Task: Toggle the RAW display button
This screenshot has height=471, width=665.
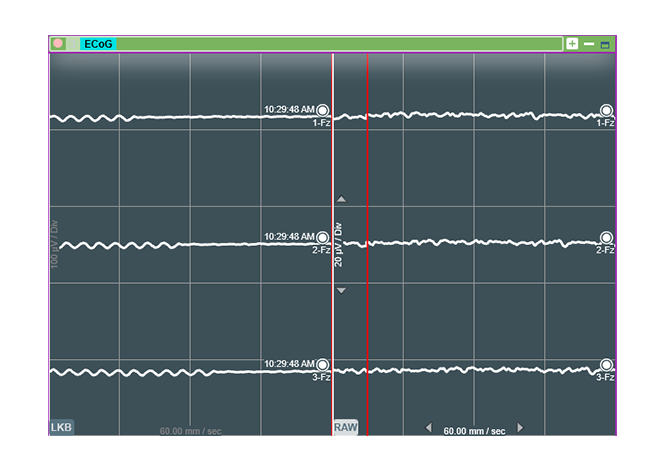Action: pos(345,428)
